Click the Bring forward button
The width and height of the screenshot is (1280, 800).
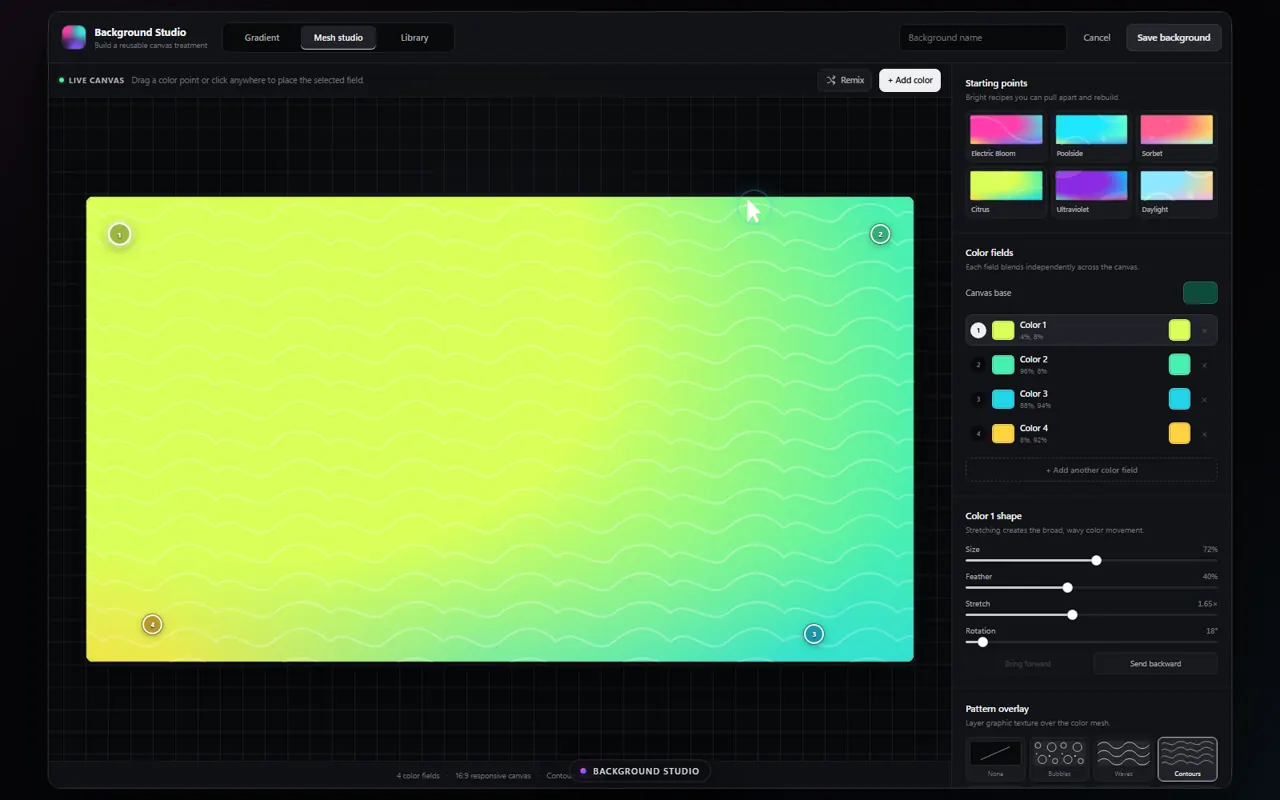pos(1027,664)
